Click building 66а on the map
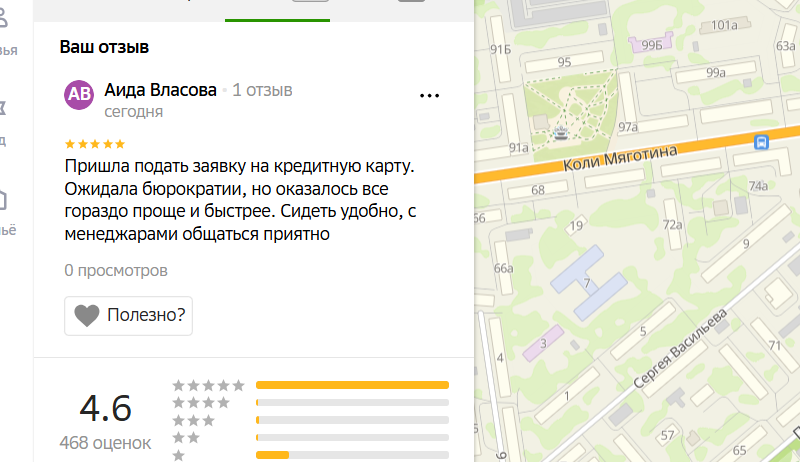The image size is (800, 462). [504, 268]
